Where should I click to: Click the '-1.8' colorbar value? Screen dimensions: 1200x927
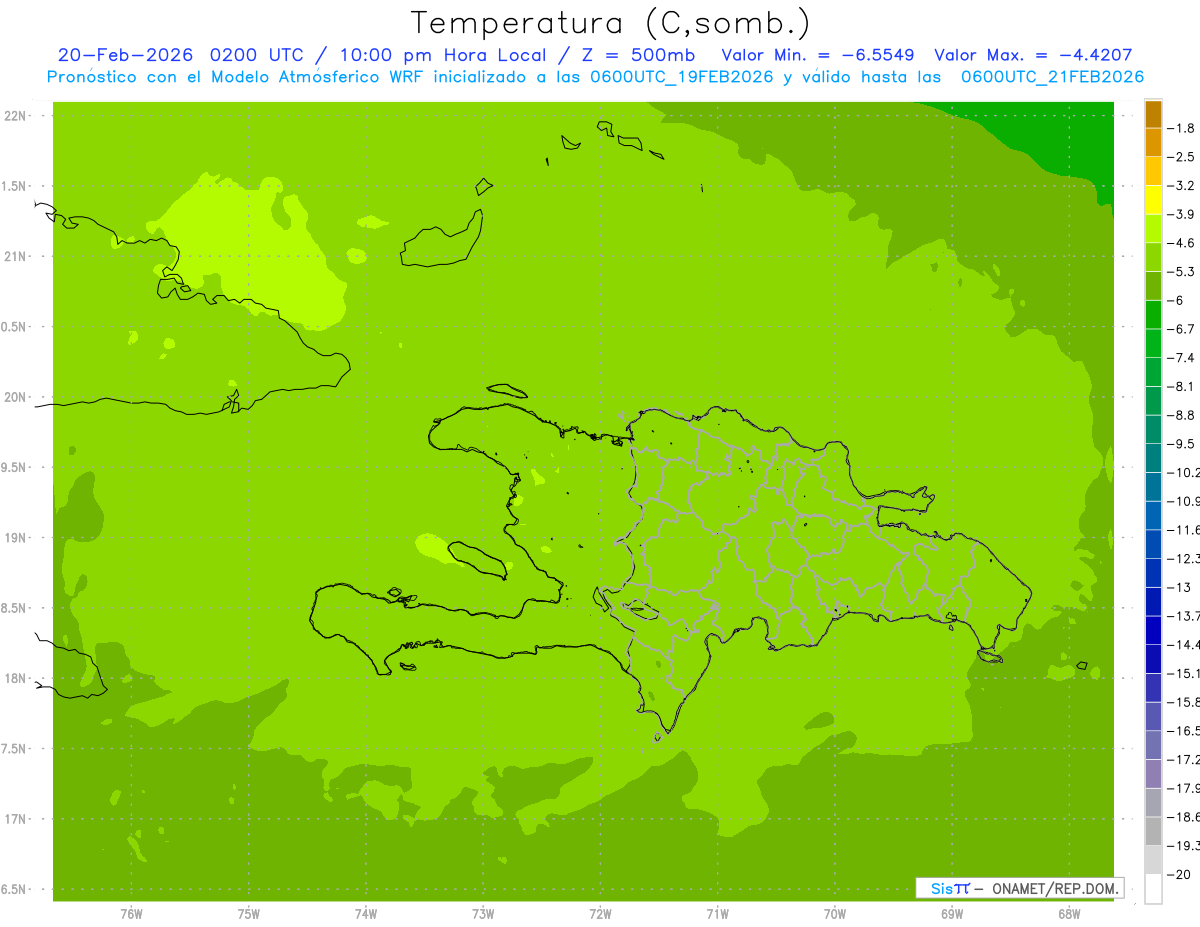coord(1182,128)
